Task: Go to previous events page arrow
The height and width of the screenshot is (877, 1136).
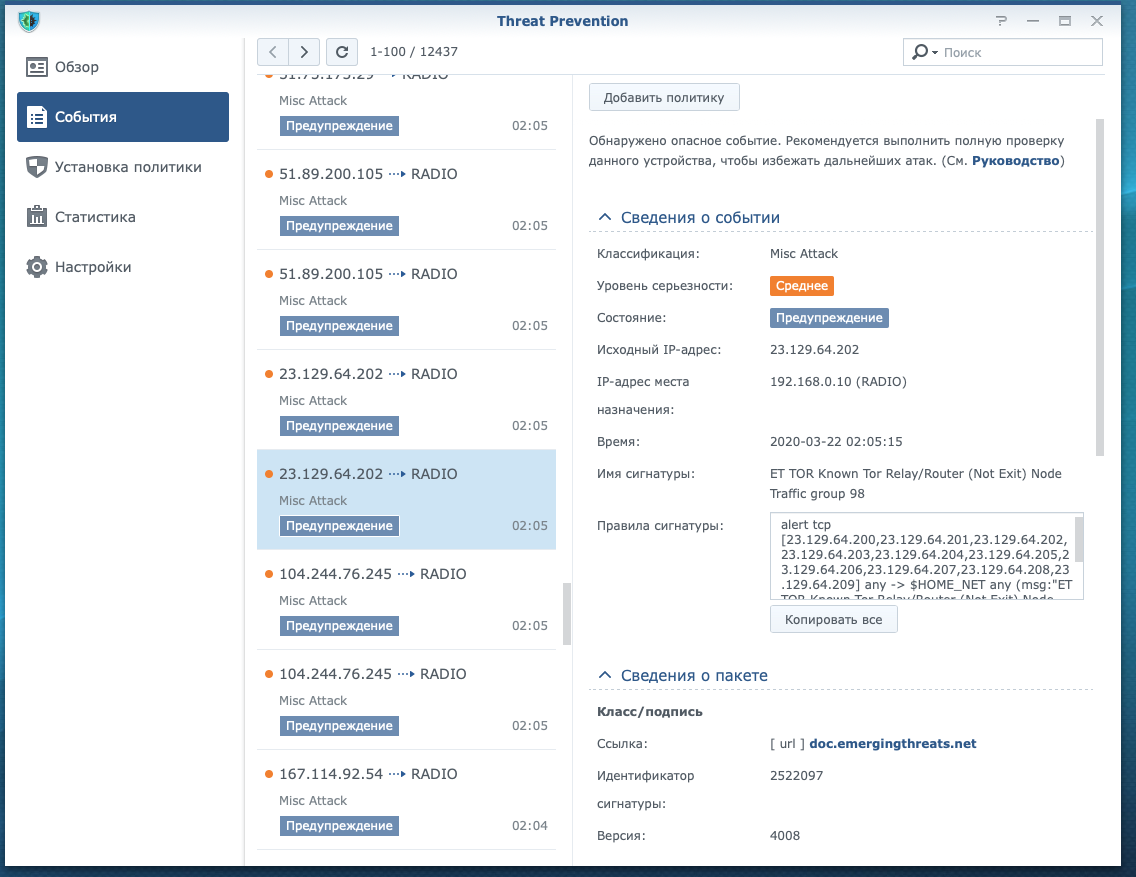Action: (273, 52)
